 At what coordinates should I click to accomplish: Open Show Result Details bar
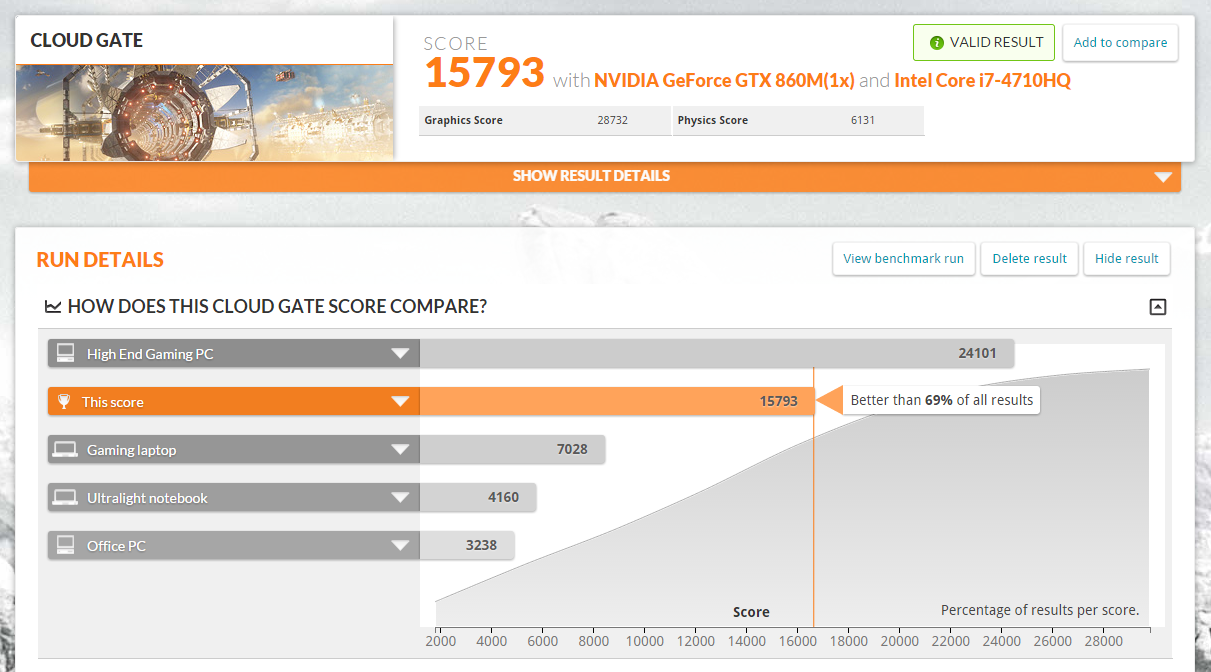coord(604,176)
